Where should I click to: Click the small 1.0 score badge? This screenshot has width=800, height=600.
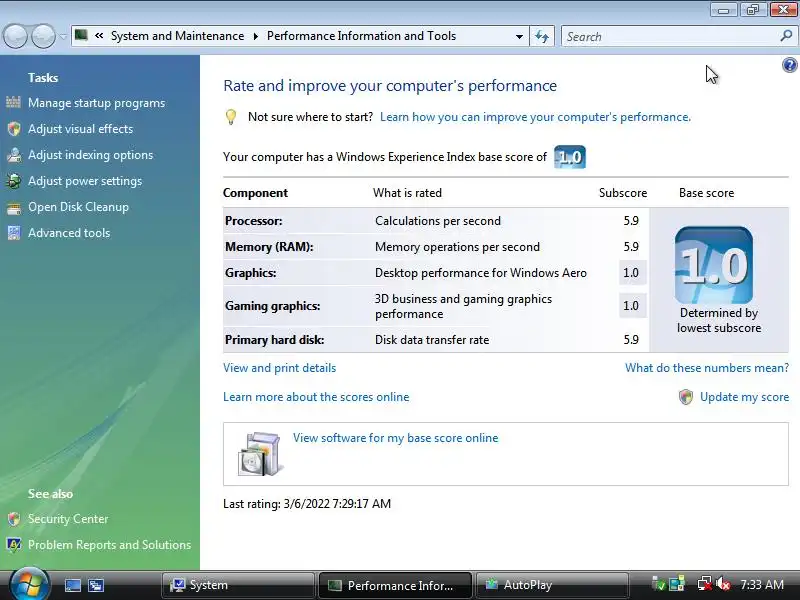click(x=570, y=157)
